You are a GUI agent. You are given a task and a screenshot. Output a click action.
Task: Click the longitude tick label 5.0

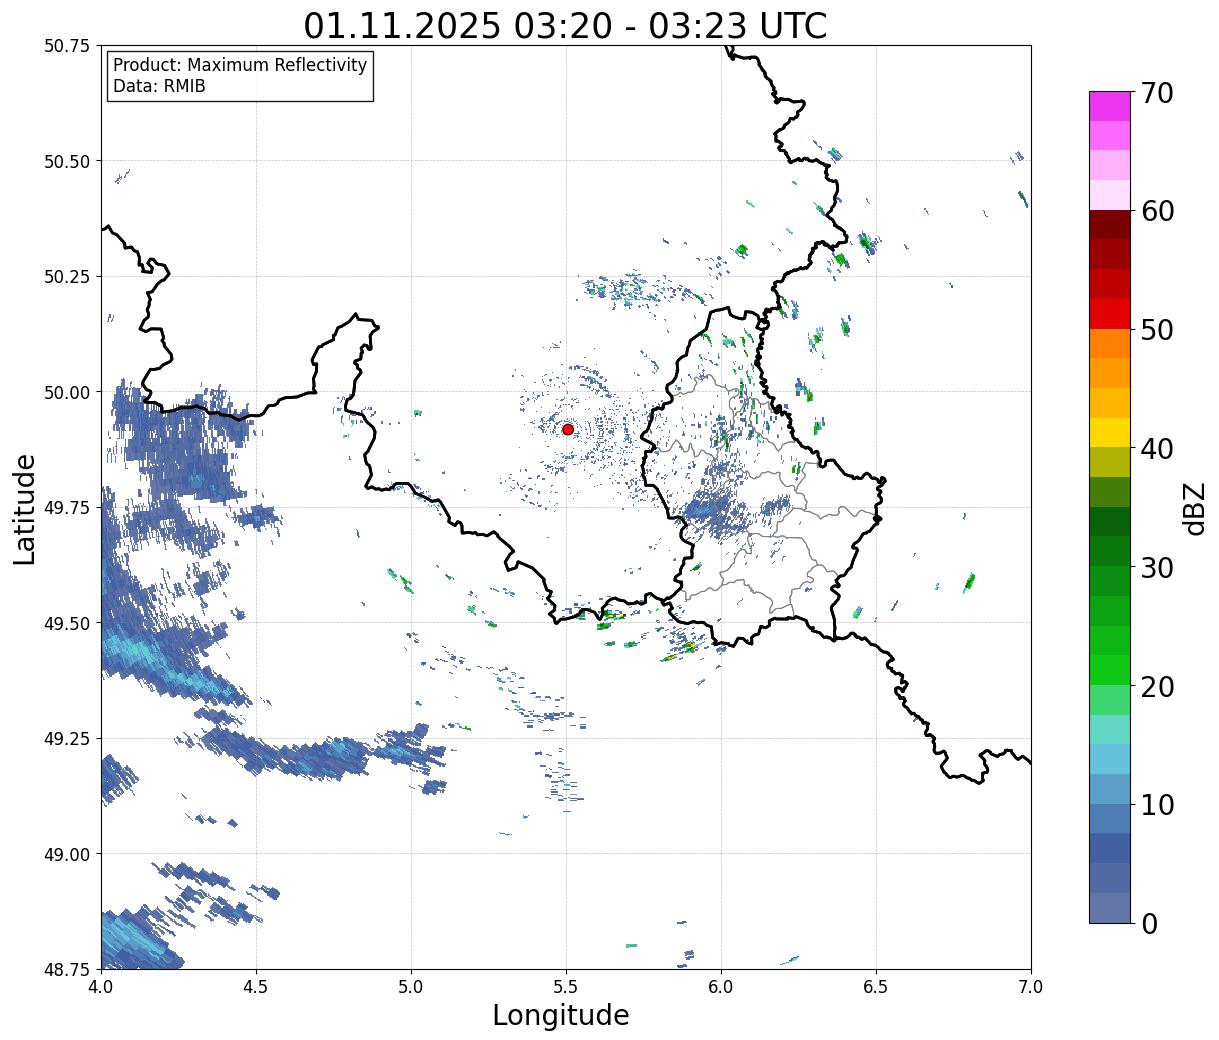pyautogui.click(x=411, y=986)
